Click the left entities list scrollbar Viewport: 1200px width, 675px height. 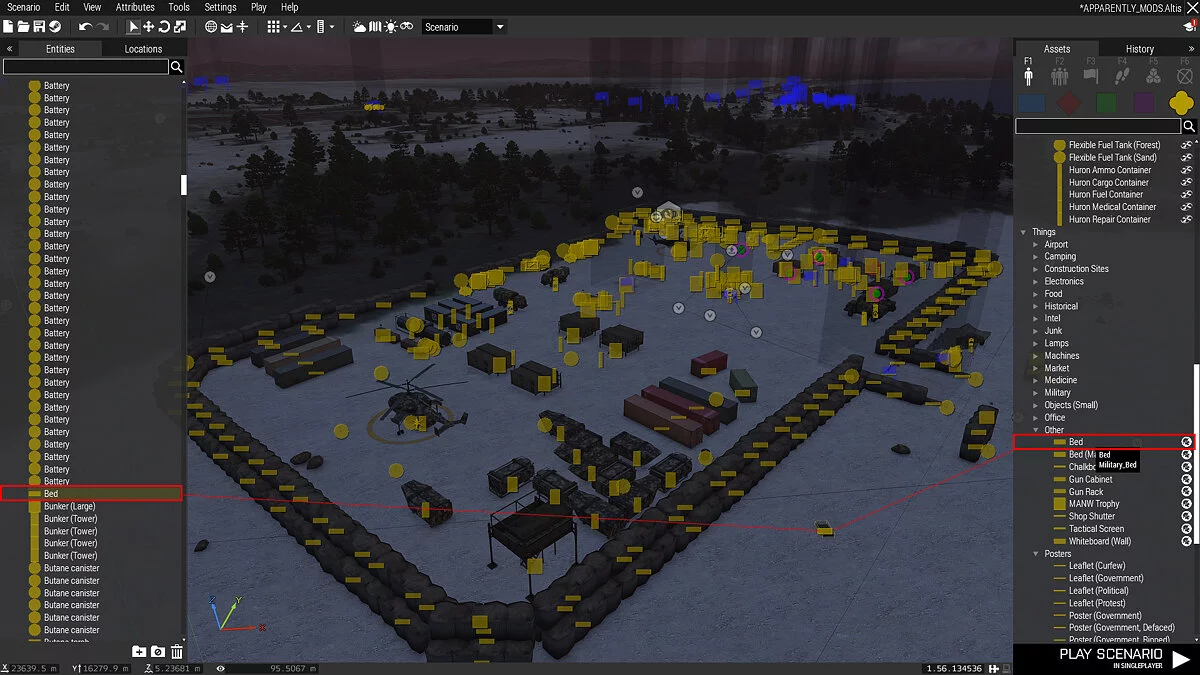point(183,185)
